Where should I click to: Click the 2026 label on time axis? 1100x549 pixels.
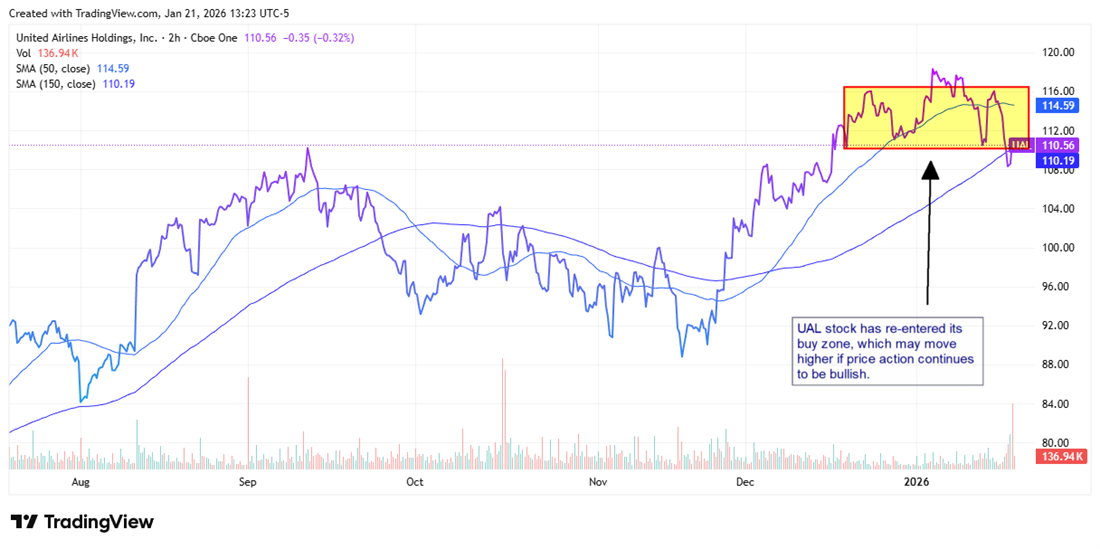(x=917, y=482)
